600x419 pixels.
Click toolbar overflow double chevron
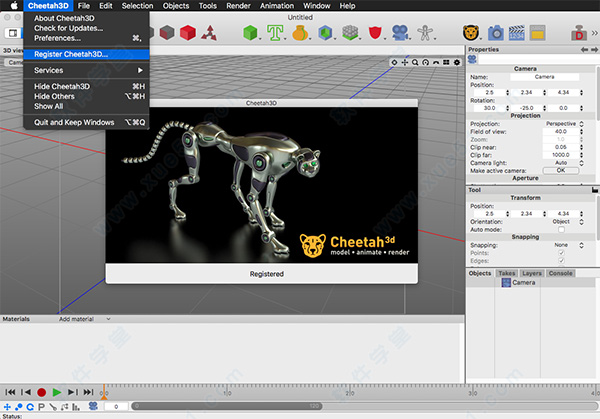[x=595, y=33]
